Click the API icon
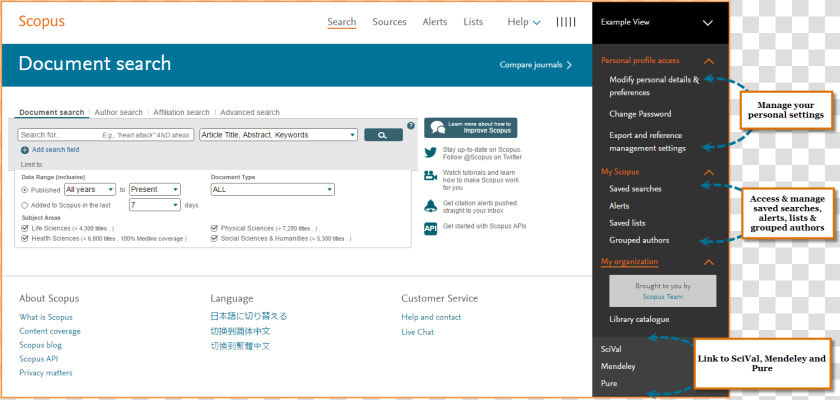840x400 pixels. (x=431, y=229)
